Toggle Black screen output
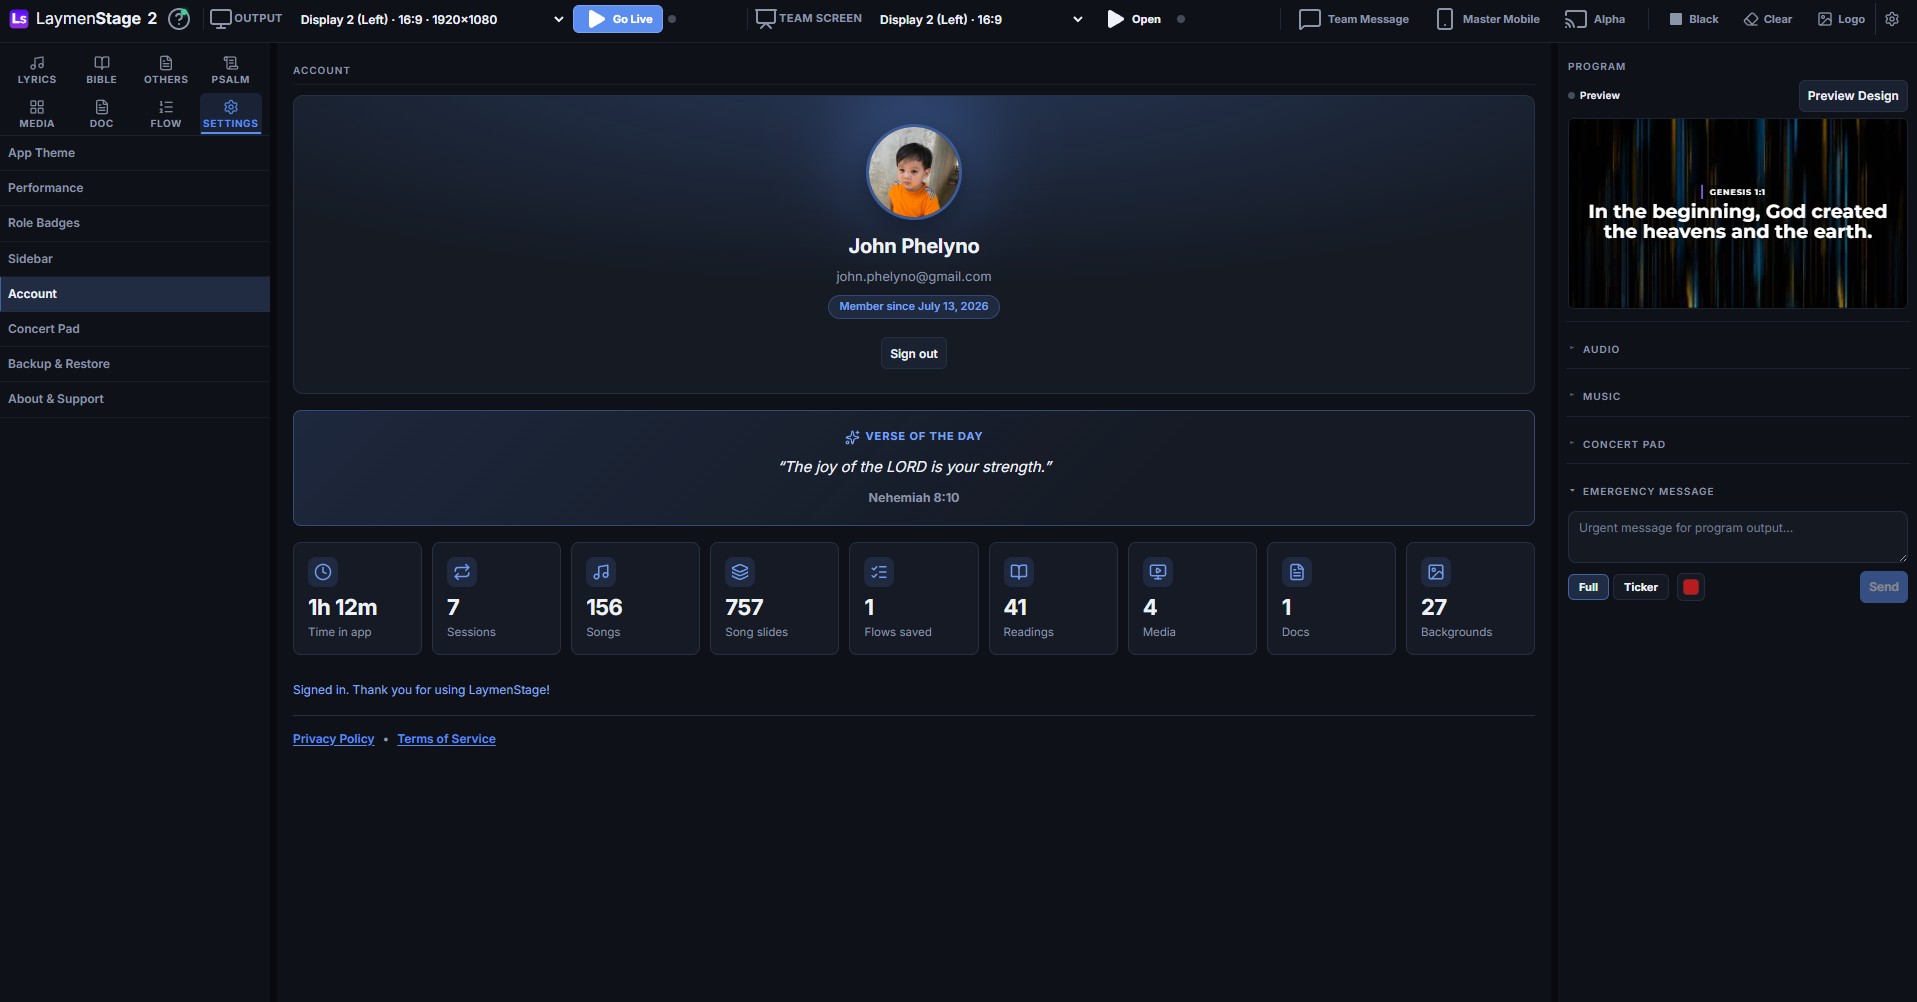The height and width of the screenshot is (1002, 1917). 1694,19
